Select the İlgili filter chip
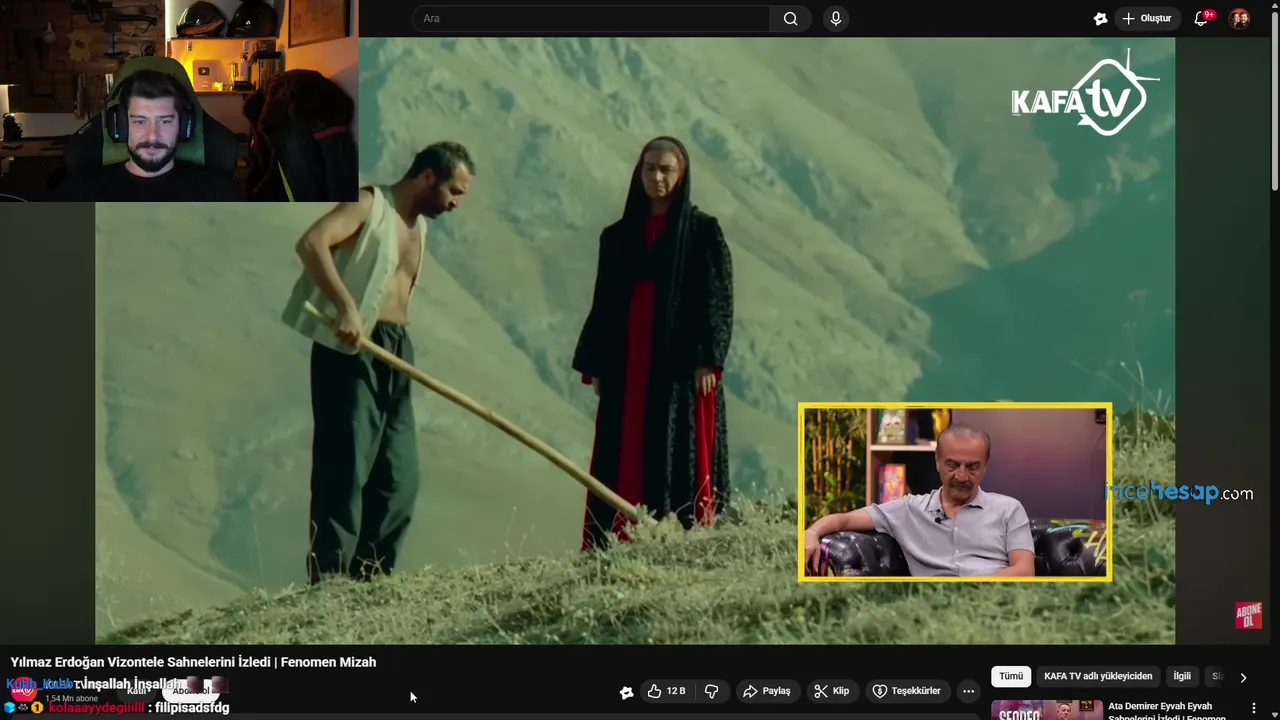Viewport: 1280px width, 720px height. click(x=1182, y=676)
